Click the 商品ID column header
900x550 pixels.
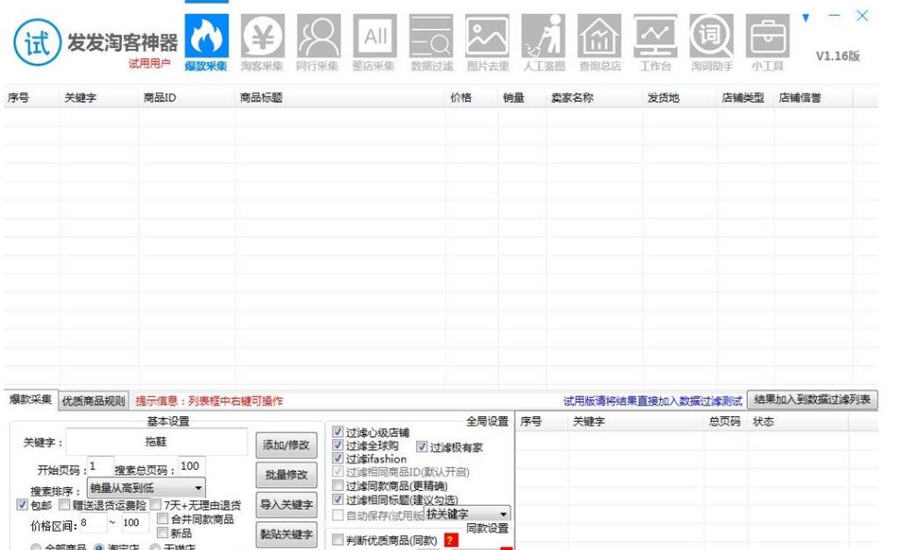tap(187, 98)
